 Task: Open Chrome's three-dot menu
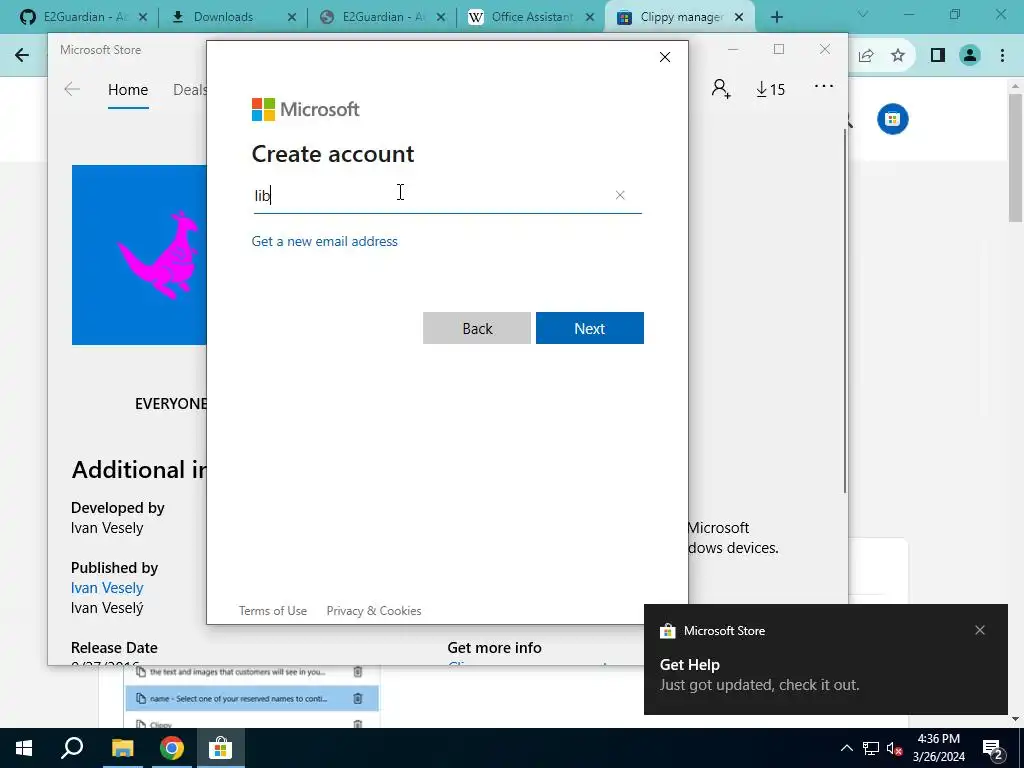pos(1002,56)
